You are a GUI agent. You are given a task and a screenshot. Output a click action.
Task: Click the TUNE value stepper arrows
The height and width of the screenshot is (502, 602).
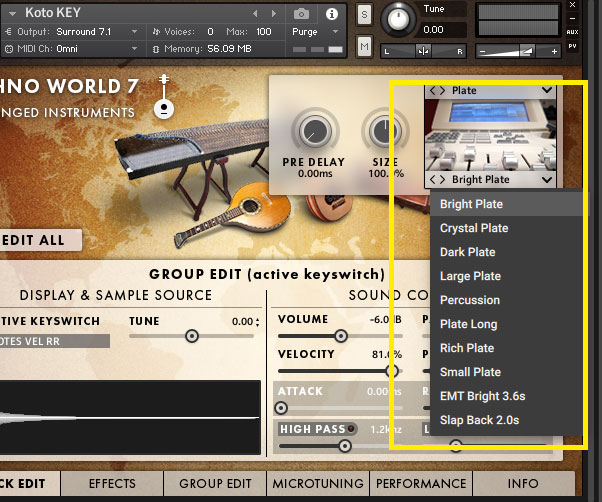257,322
